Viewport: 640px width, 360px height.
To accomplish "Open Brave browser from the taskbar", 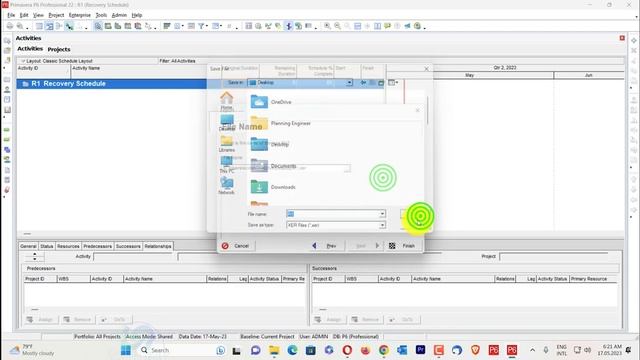I will tap(475, 350).
